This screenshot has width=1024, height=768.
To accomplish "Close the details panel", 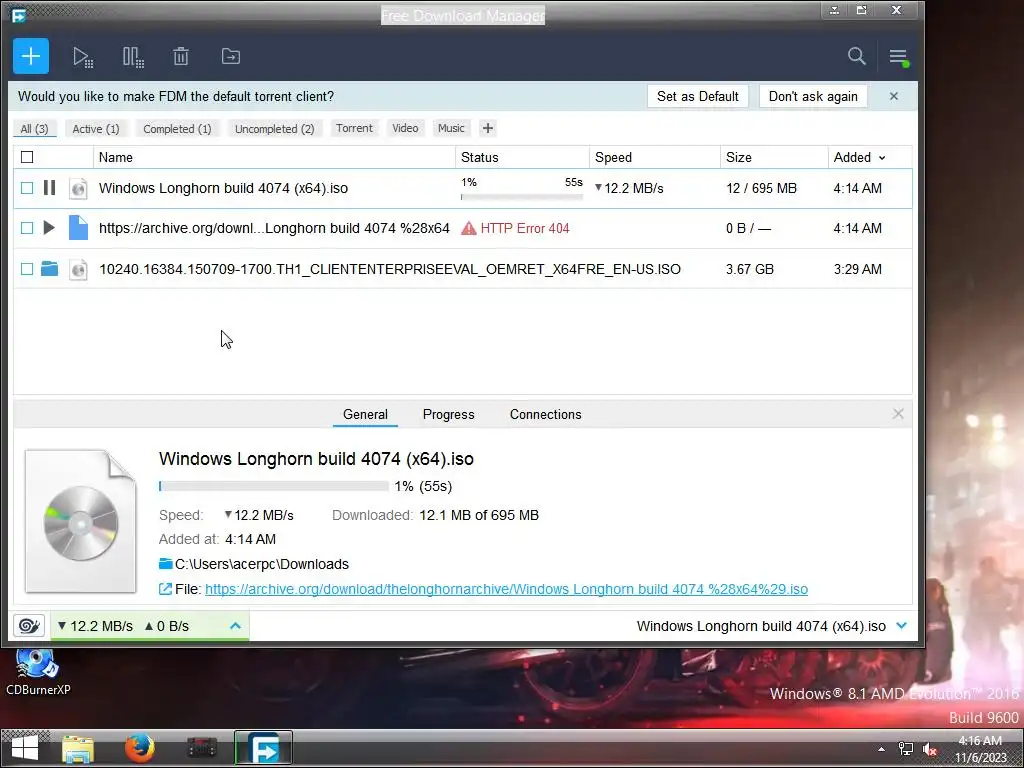I will coord(898,414).
